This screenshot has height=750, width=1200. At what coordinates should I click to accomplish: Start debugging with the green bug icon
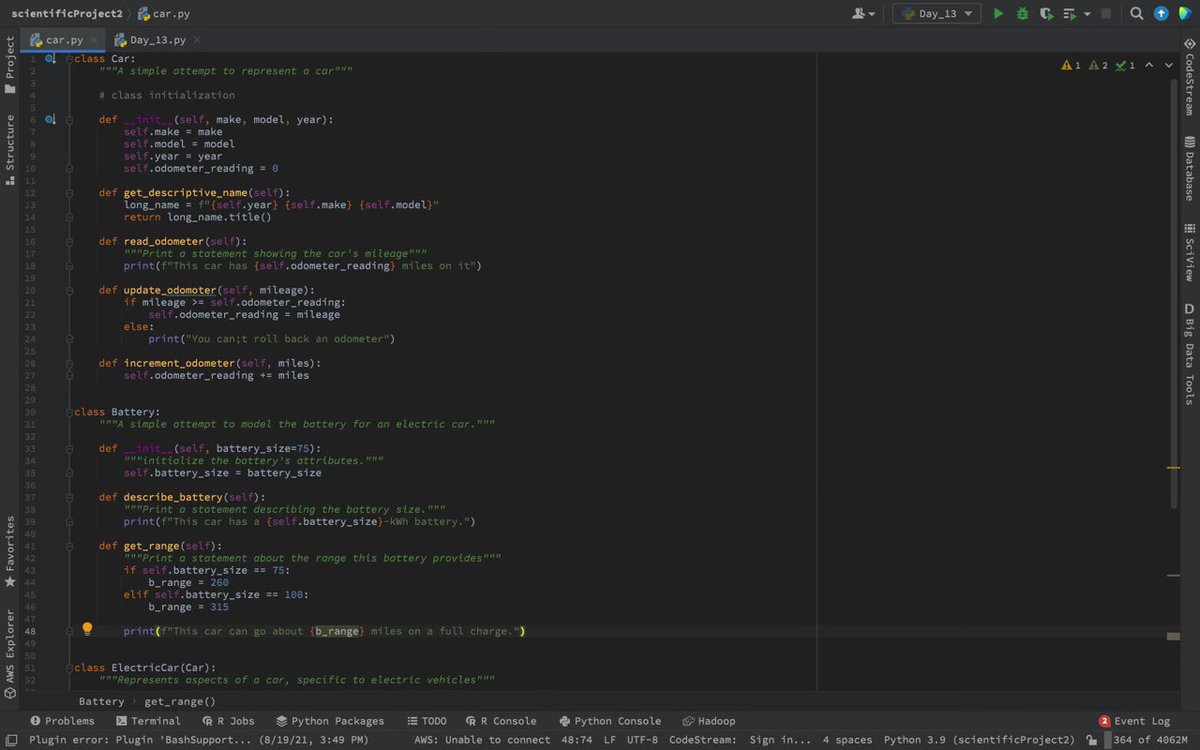pyautogui.click(x=1022, y=14)
